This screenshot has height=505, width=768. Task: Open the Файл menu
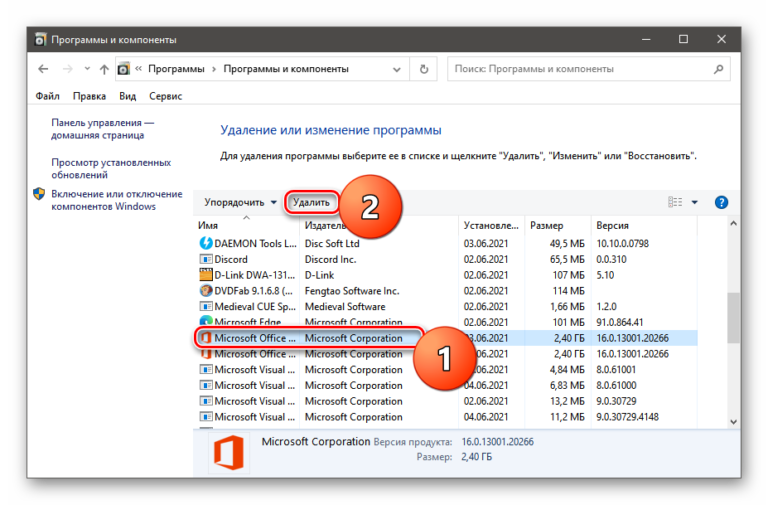point(48,96)
